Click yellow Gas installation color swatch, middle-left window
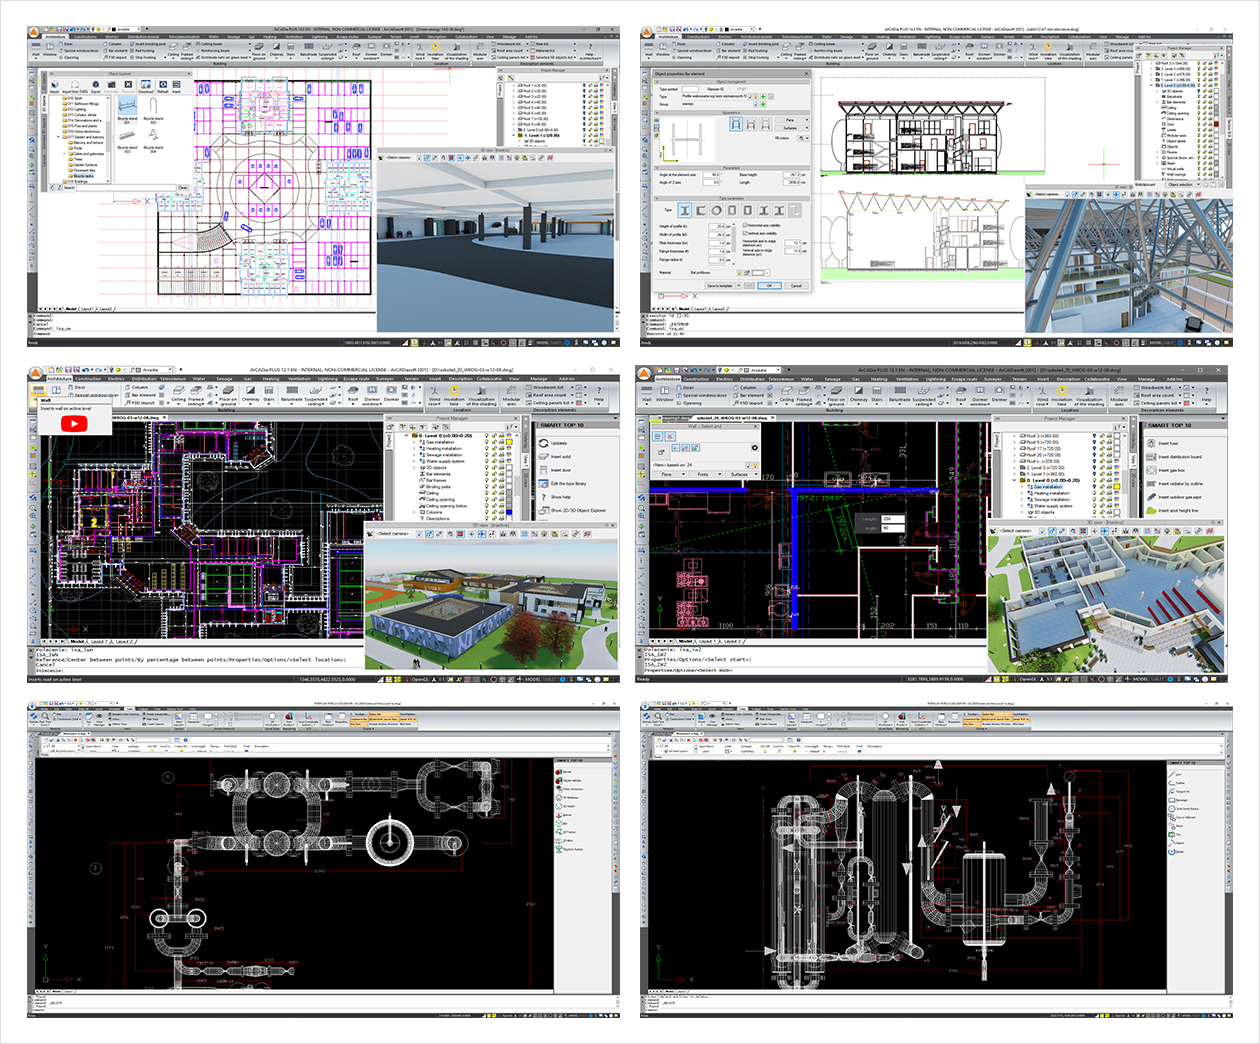The width and height of the screenshot is (1260, 1044). (508, 442)
